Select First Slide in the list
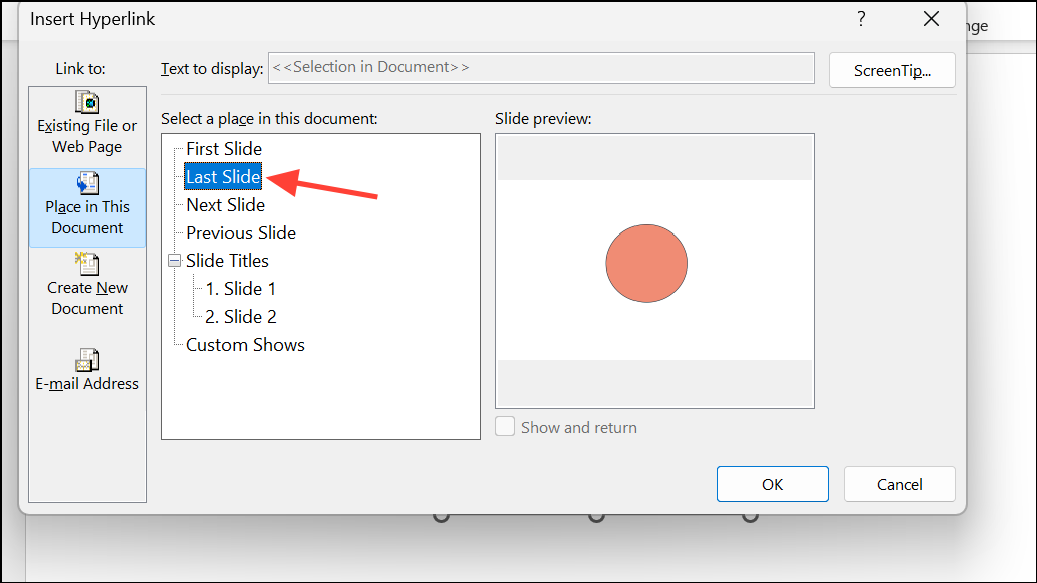 point(224,149)
